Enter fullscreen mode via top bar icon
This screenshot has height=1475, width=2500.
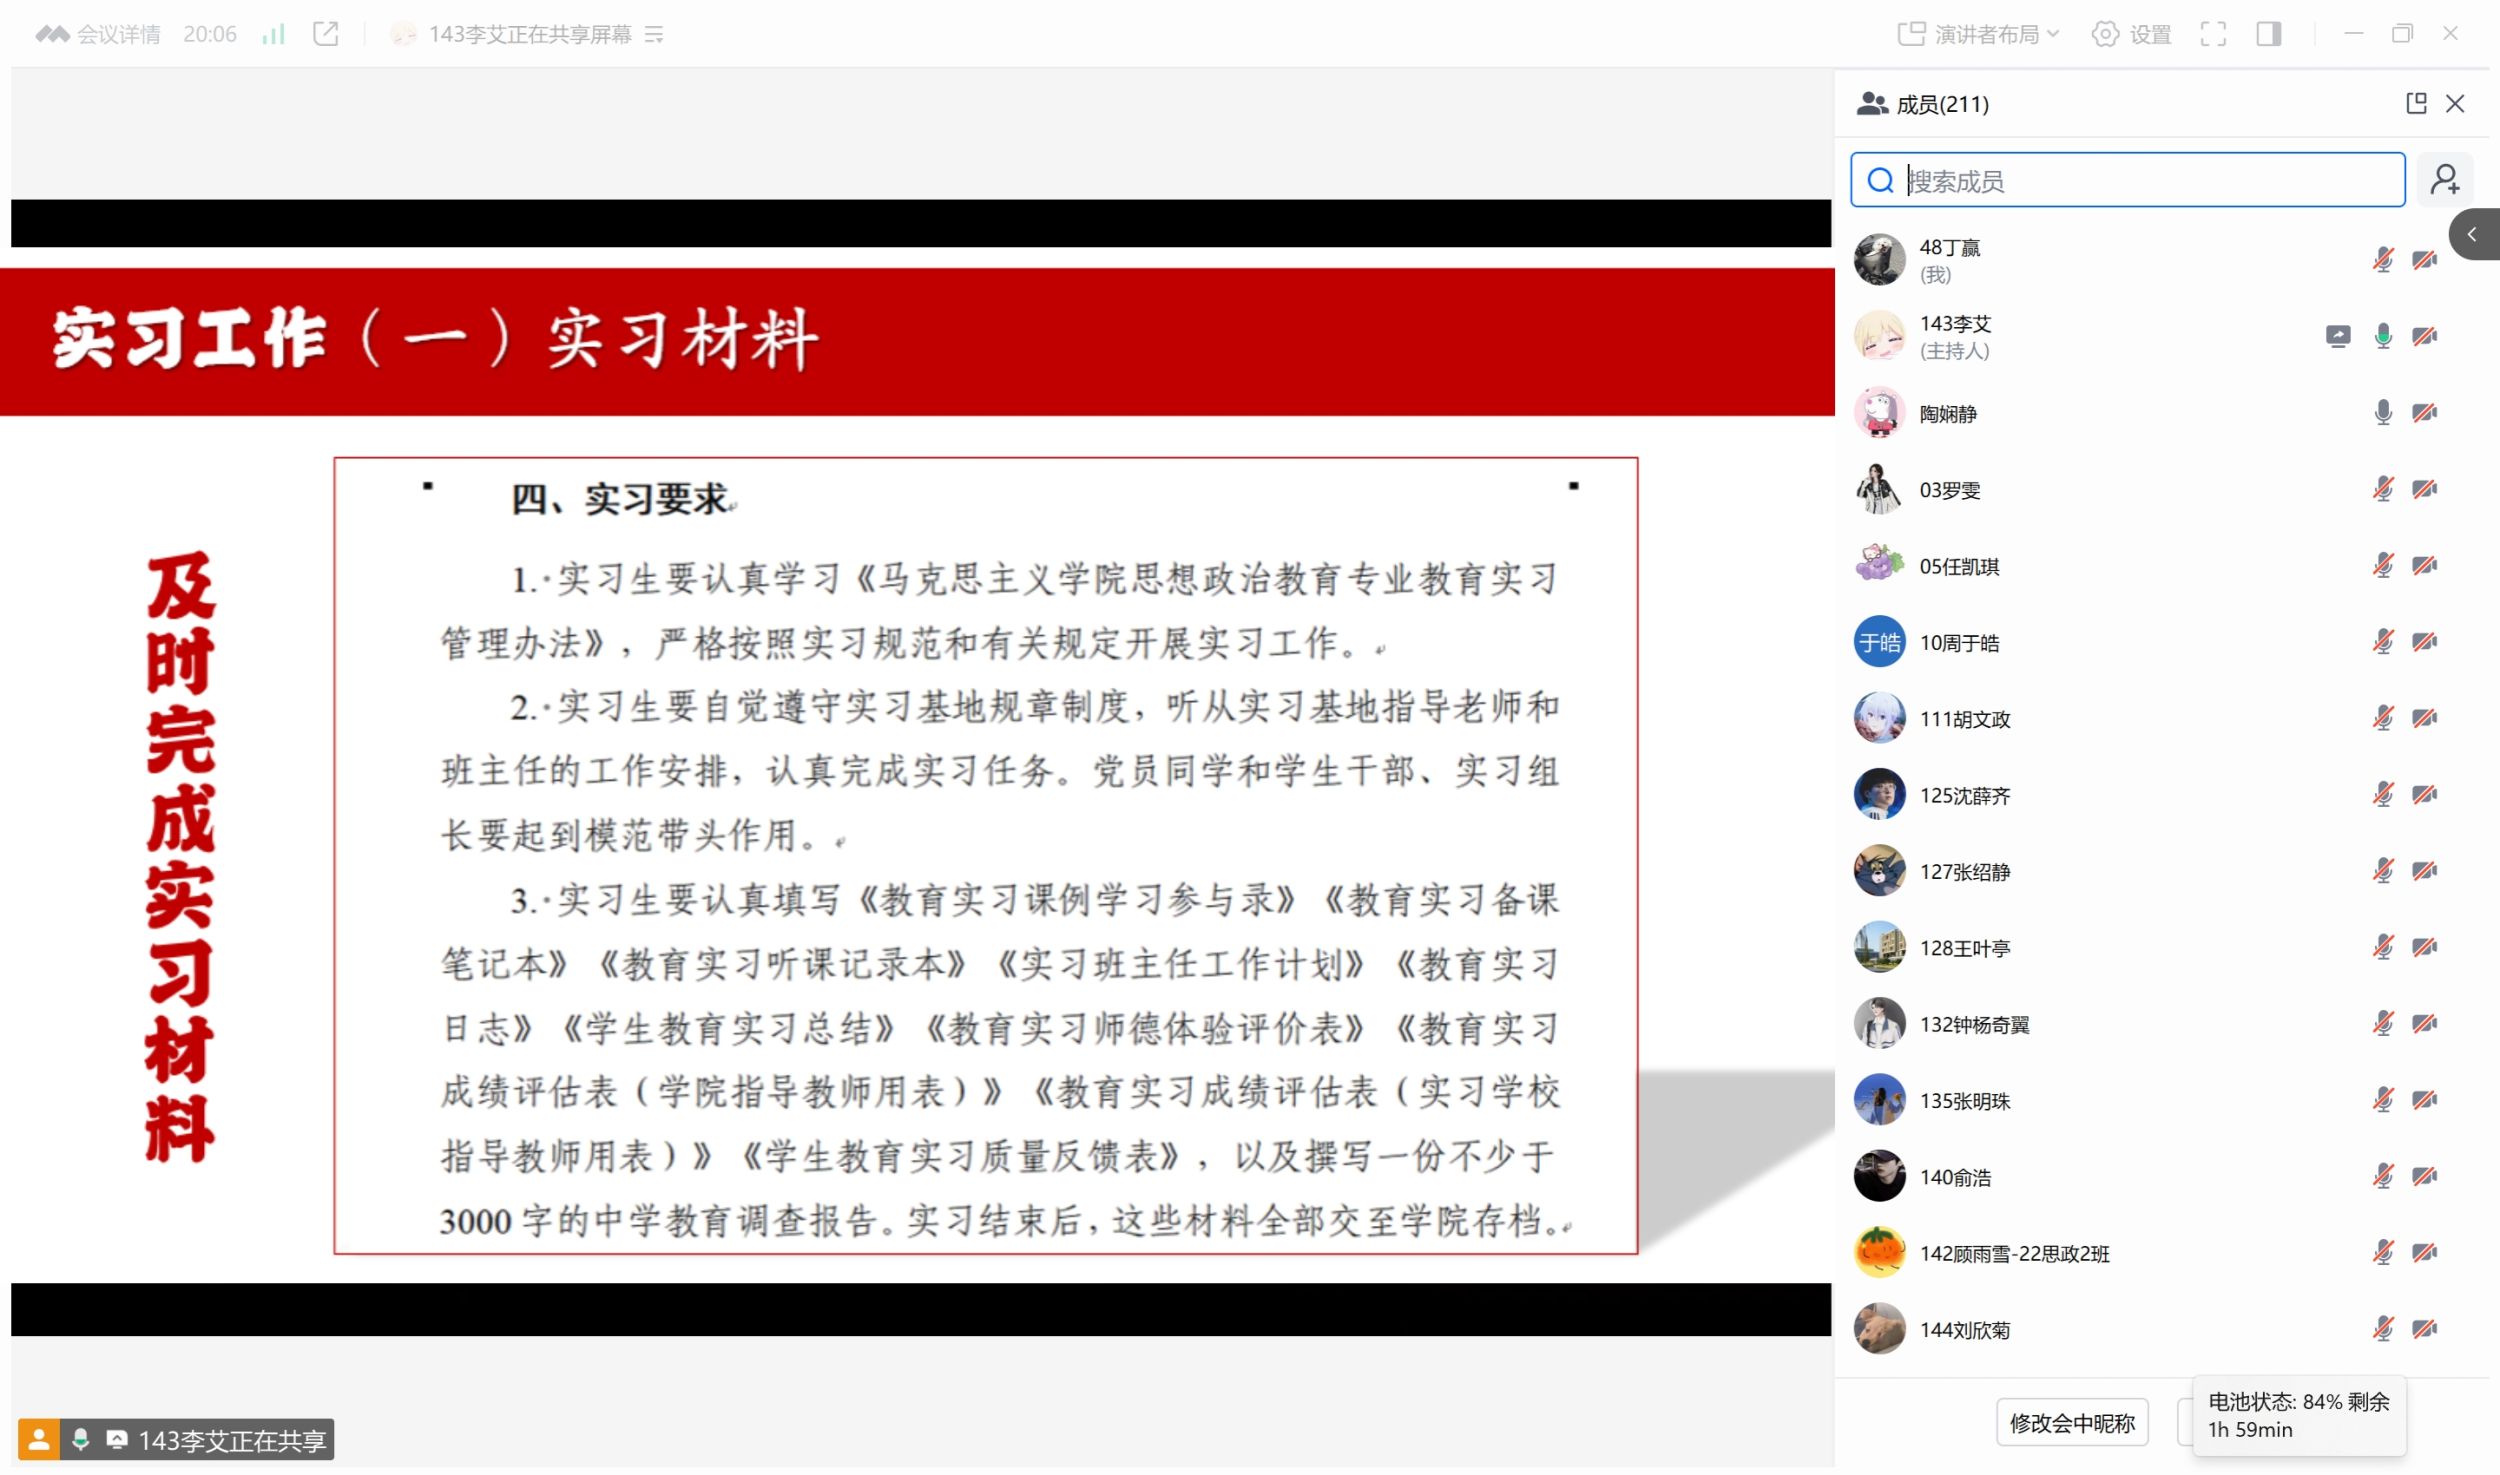coord(2212,34)
